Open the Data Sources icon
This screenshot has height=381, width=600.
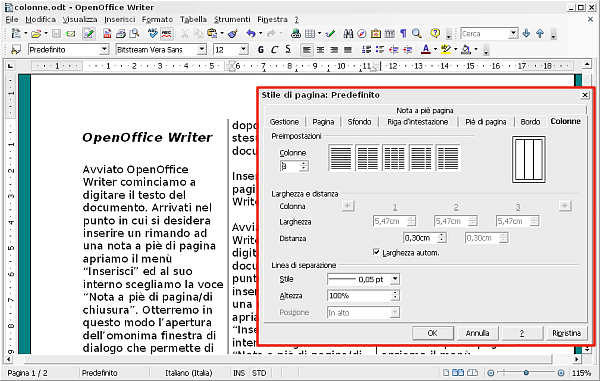coord(390,34)
